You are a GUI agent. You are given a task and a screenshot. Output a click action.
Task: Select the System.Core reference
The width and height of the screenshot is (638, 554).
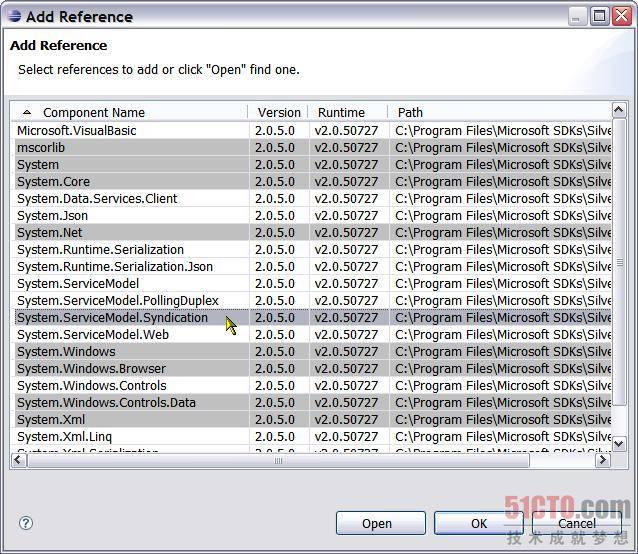pos(311,181)
